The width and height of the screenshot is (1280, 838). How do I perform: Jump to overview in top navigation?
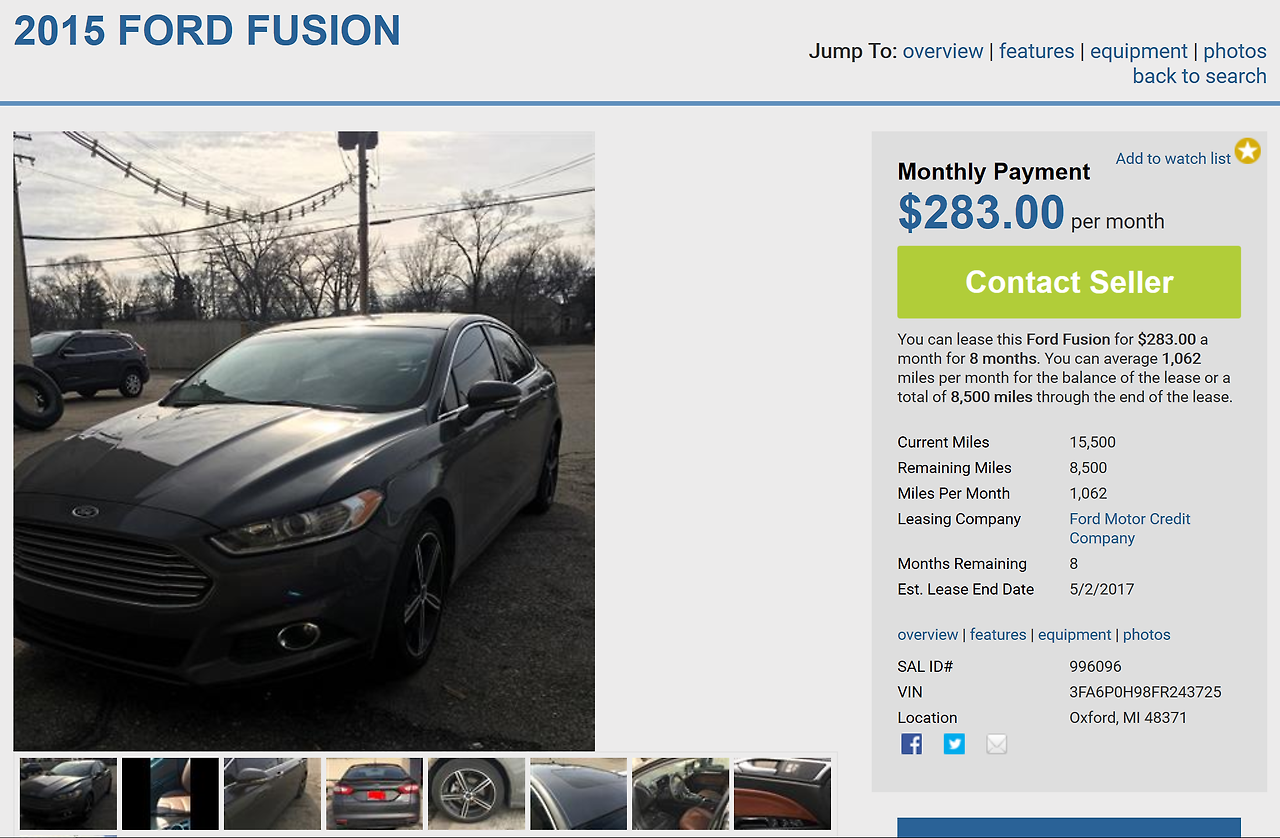click(x=942, y=51)
